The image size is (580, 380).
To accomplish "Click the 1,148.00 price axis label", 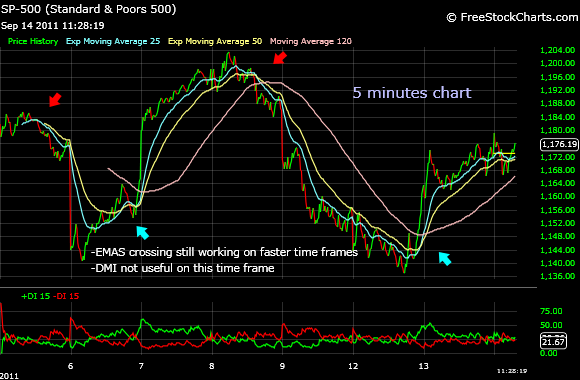I will tap(557, 236).
